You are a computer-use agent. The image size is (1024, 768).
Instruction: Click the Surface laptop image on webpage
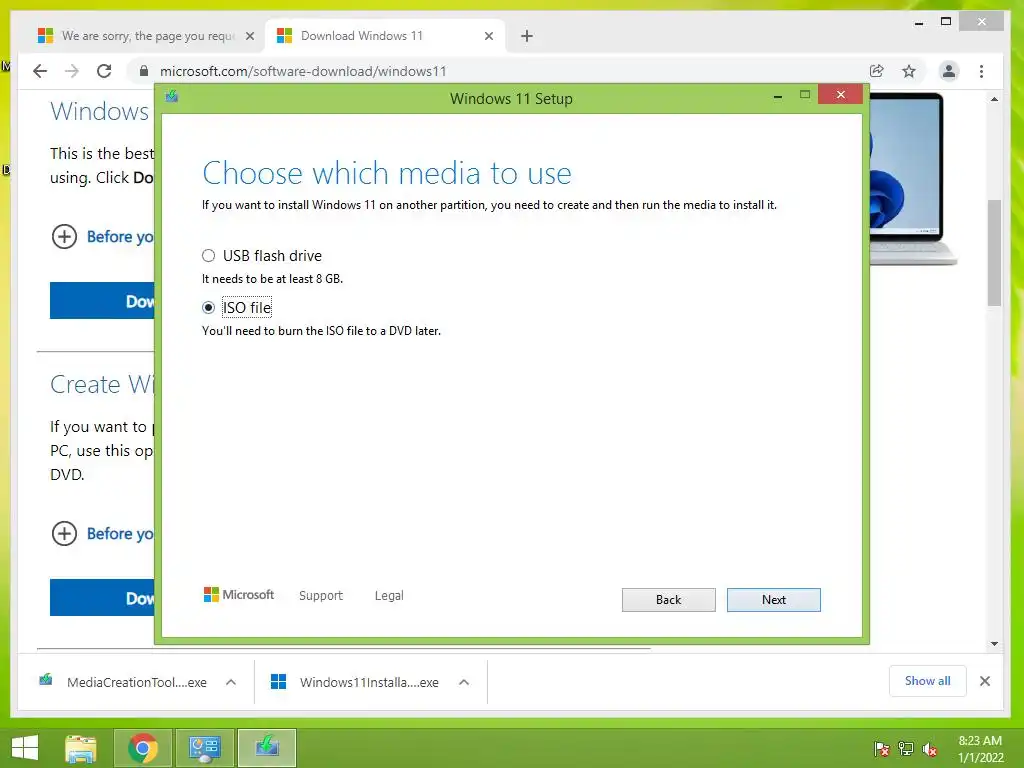912,178
